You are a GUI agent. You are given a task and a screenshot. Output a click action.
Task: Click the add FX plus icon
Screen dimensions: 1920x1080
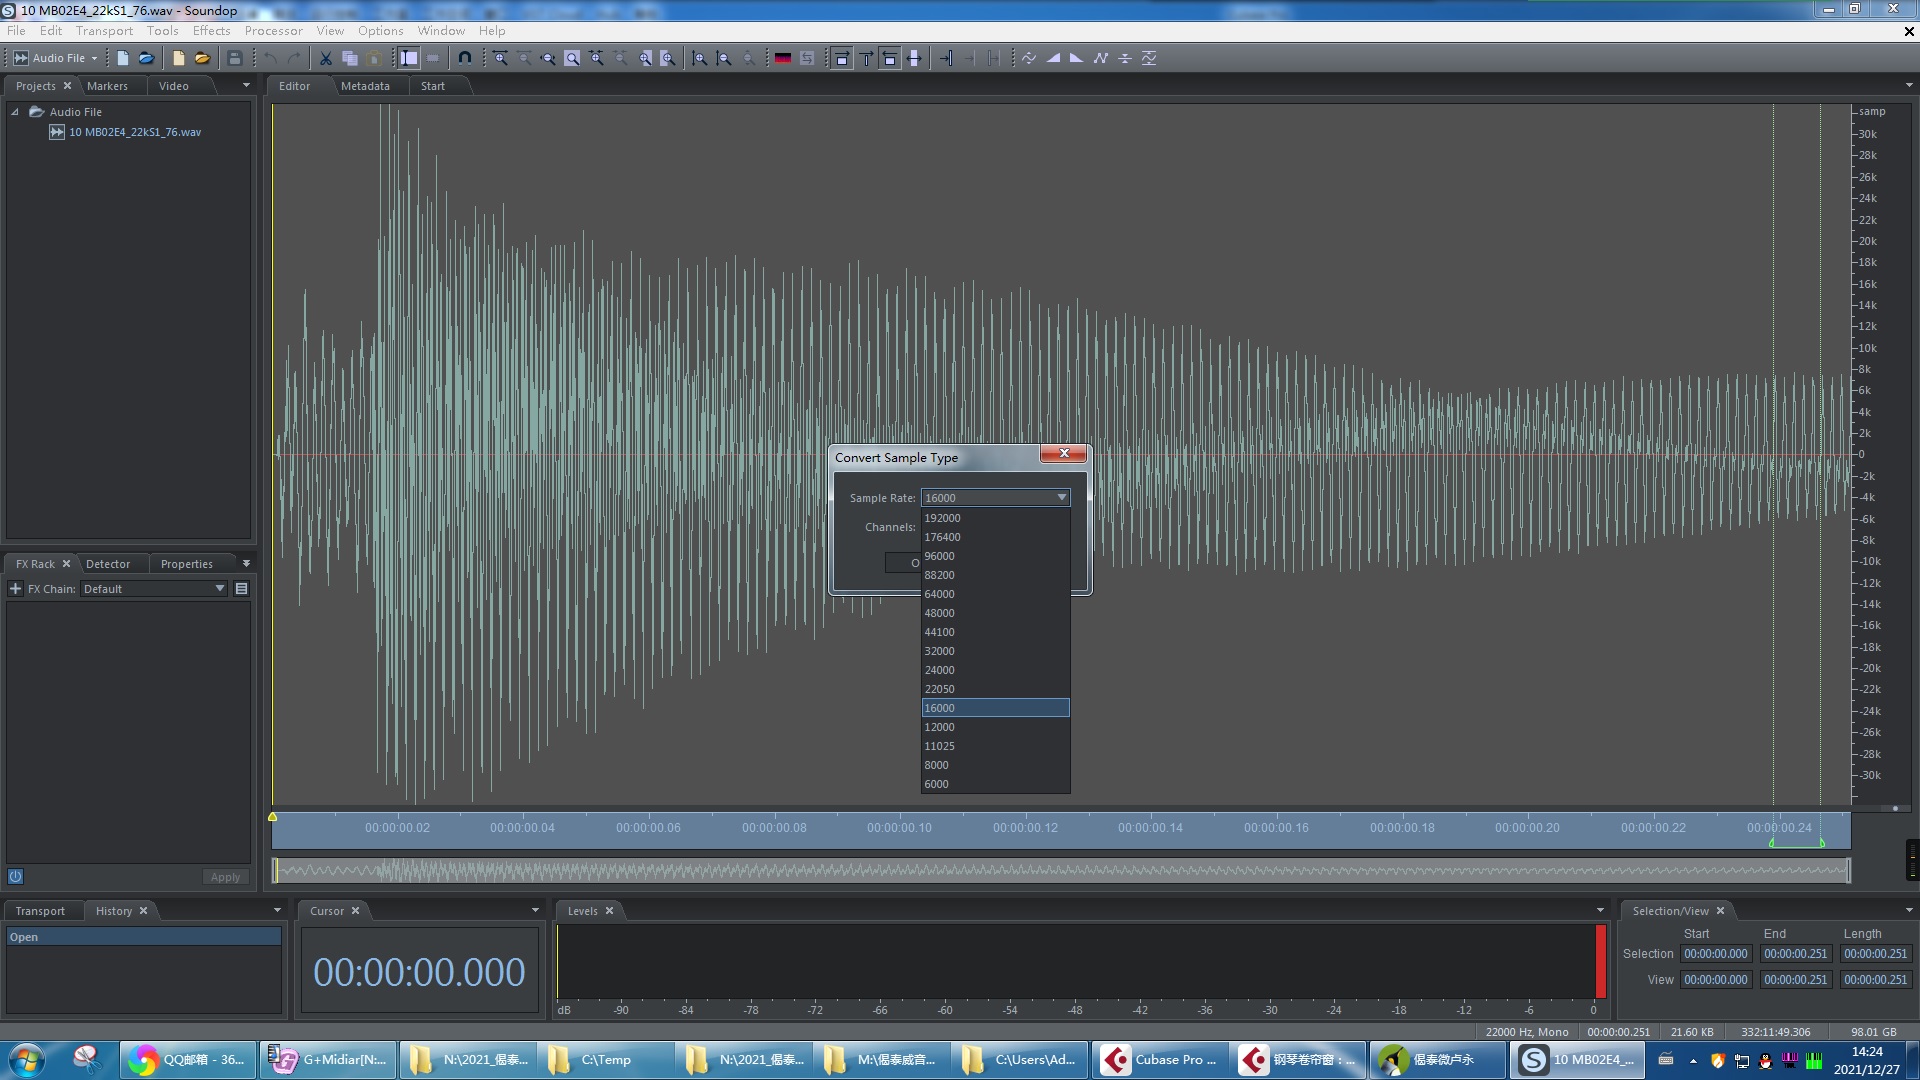pos(15,589)
